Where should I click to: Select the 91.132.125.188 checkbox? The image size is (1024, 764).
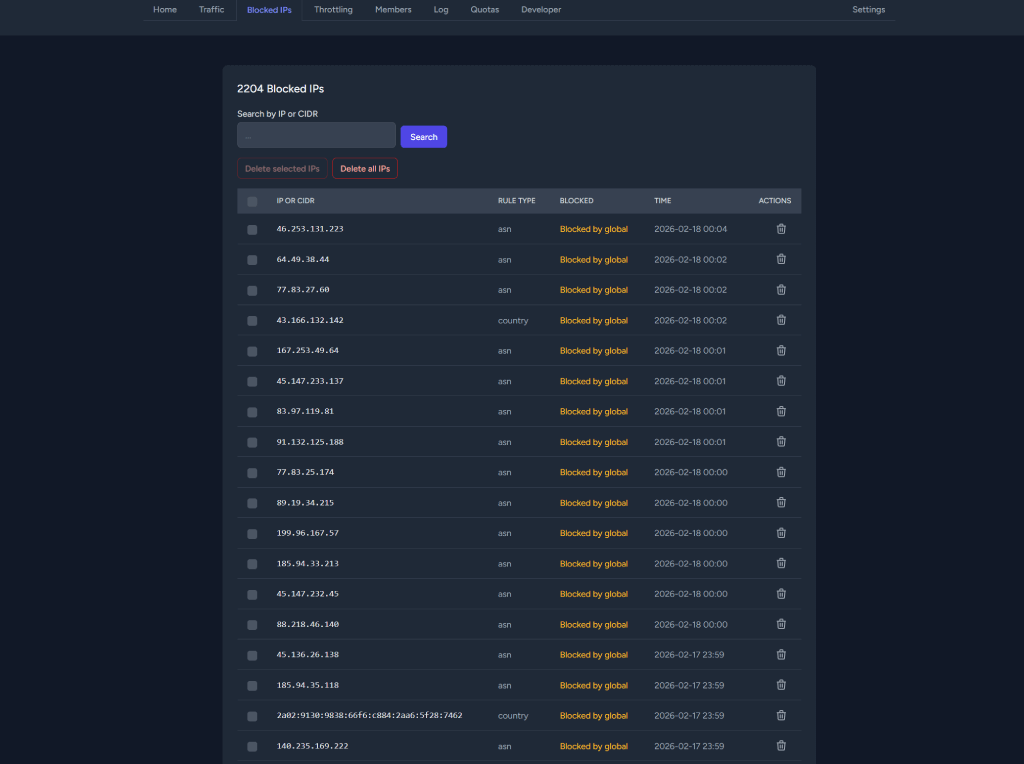pyautogui.click(x=252, y=443)
